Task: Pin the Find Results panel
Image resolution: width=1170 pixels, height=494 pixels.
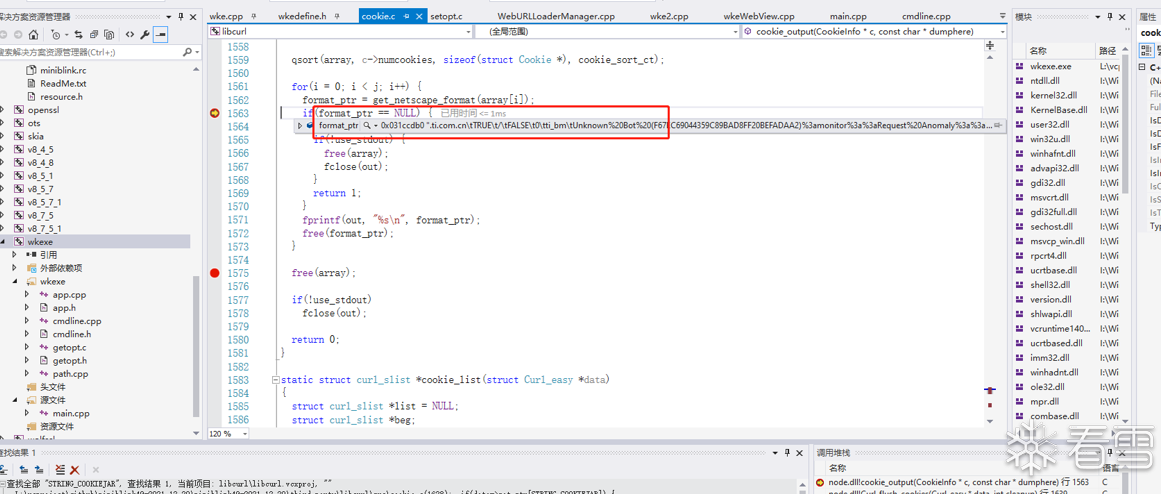Action: point(786,453)
